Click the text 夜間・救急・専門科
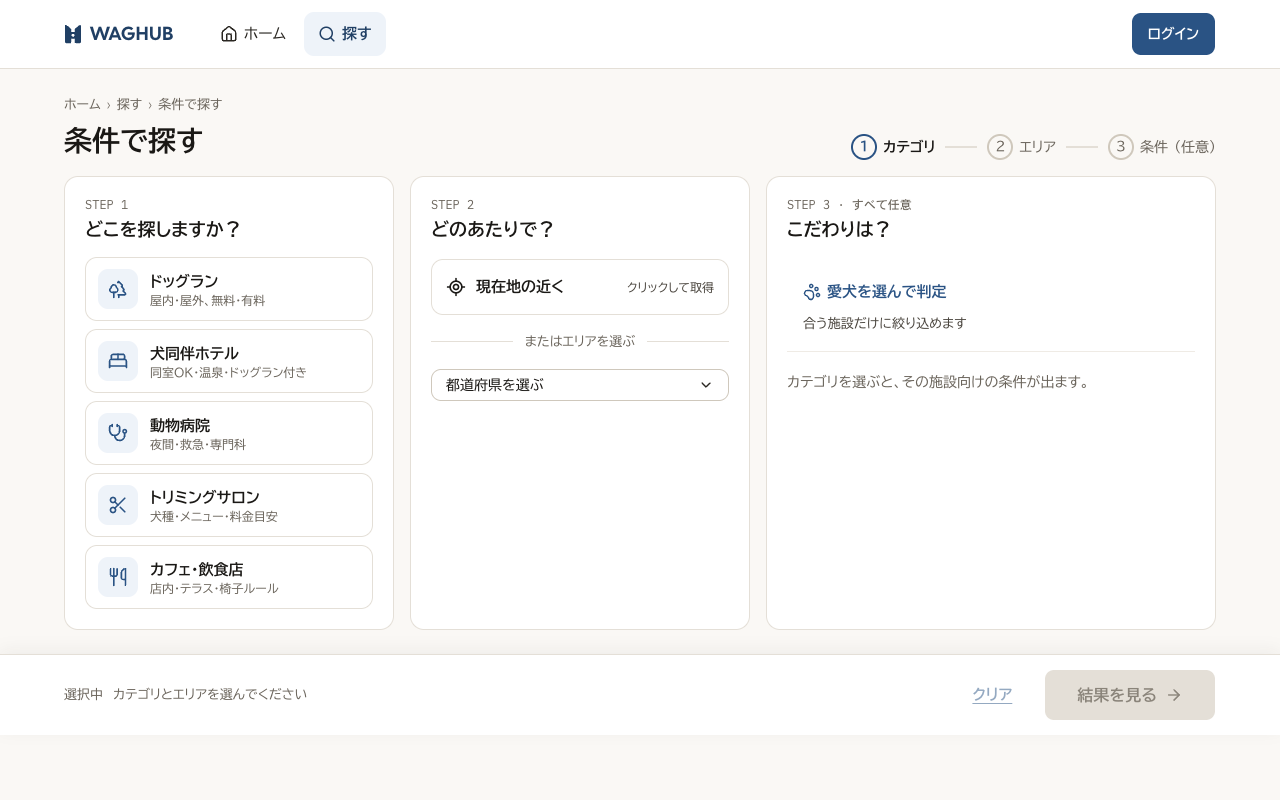The width and height of the screenshot is (1280, 800). tap(198, 445)
